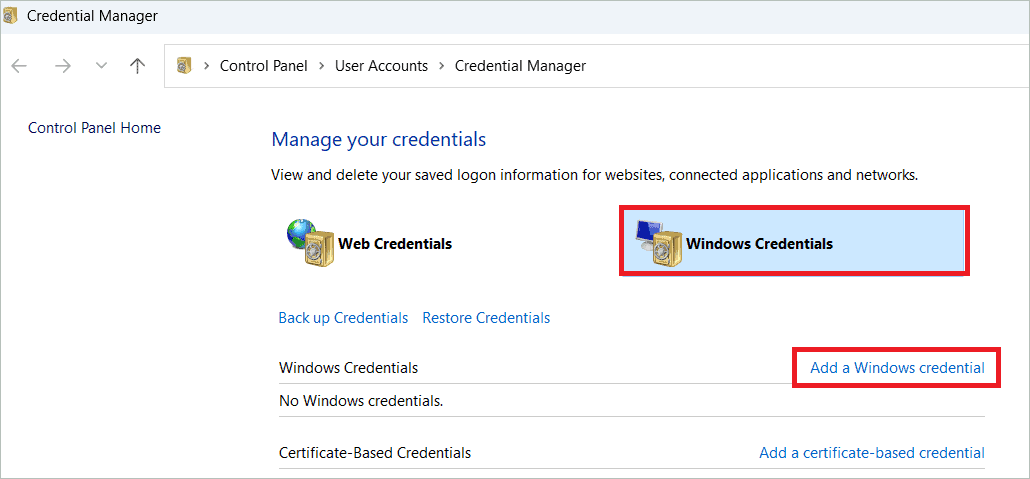Click Back up Credentials link

coord(343,318)
